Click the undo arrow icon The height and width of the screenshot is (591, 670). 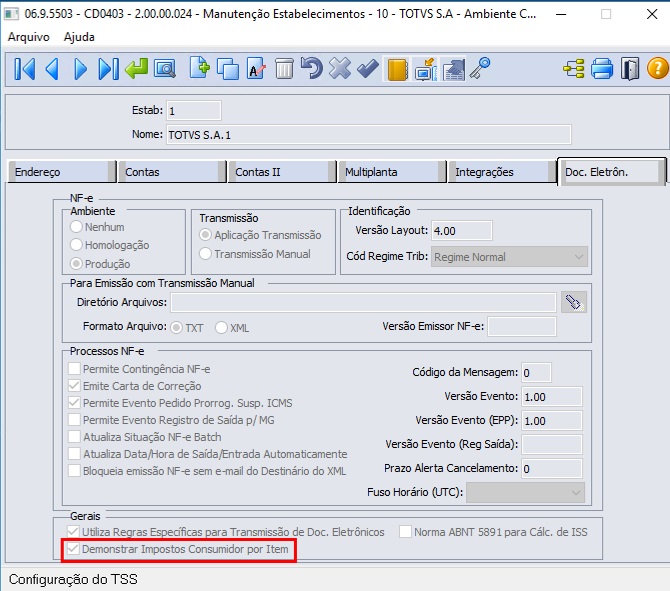[x=311, y=68]
